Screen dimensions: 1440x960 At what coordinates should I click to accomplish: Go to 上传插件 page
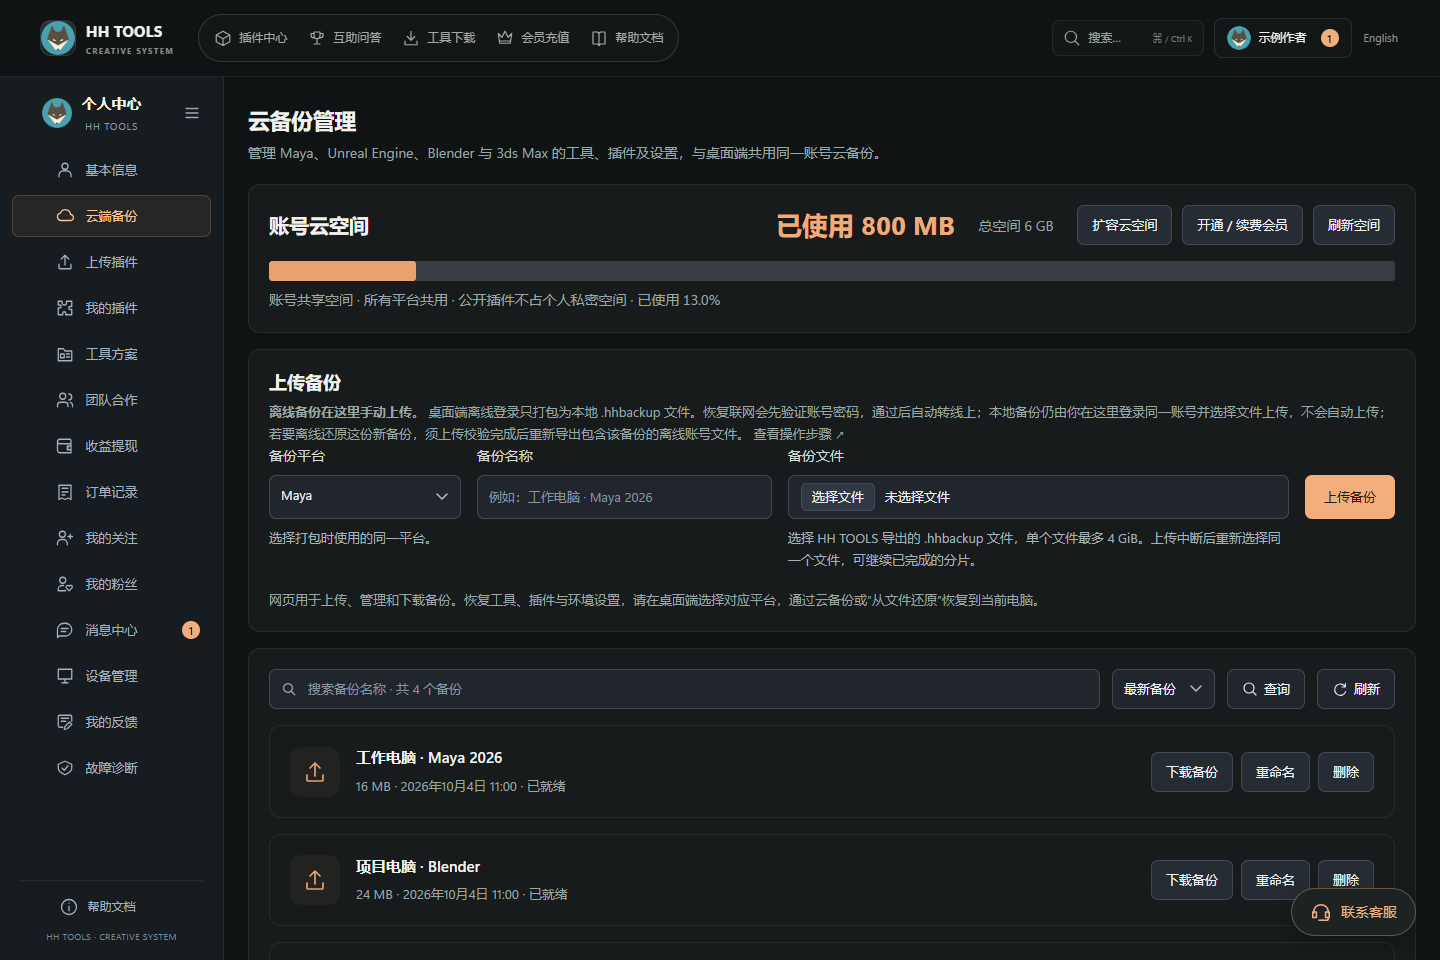(111, 262)
